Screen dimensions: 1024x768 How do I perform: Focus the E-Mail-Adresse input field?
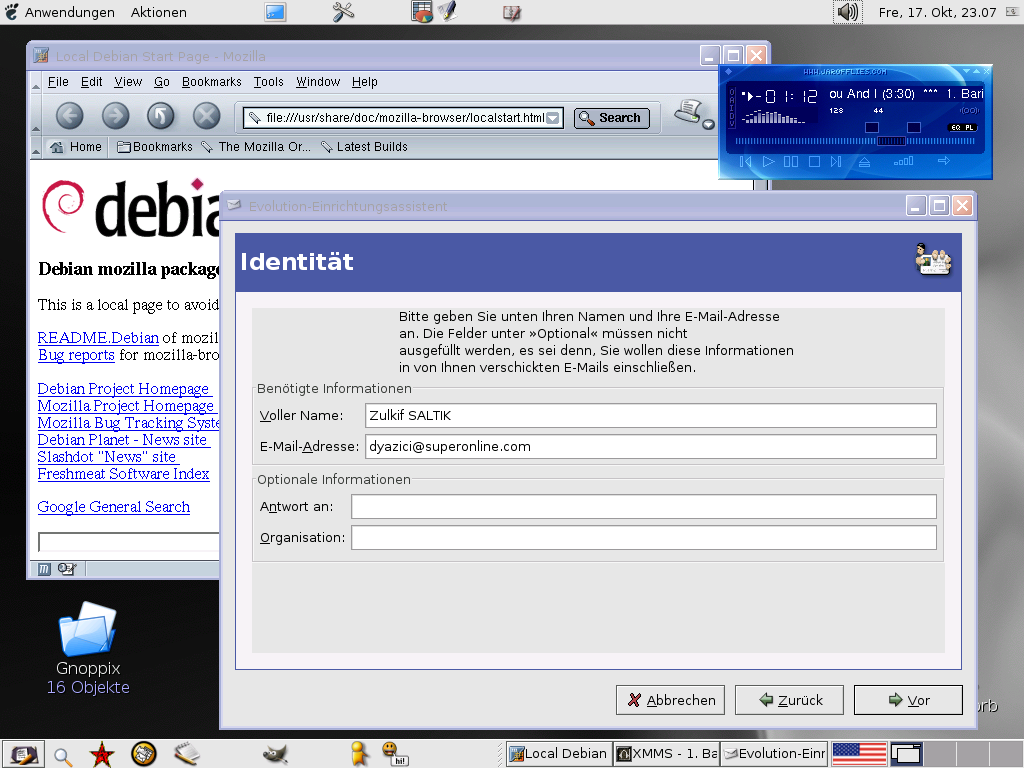(x=650, y=447)
